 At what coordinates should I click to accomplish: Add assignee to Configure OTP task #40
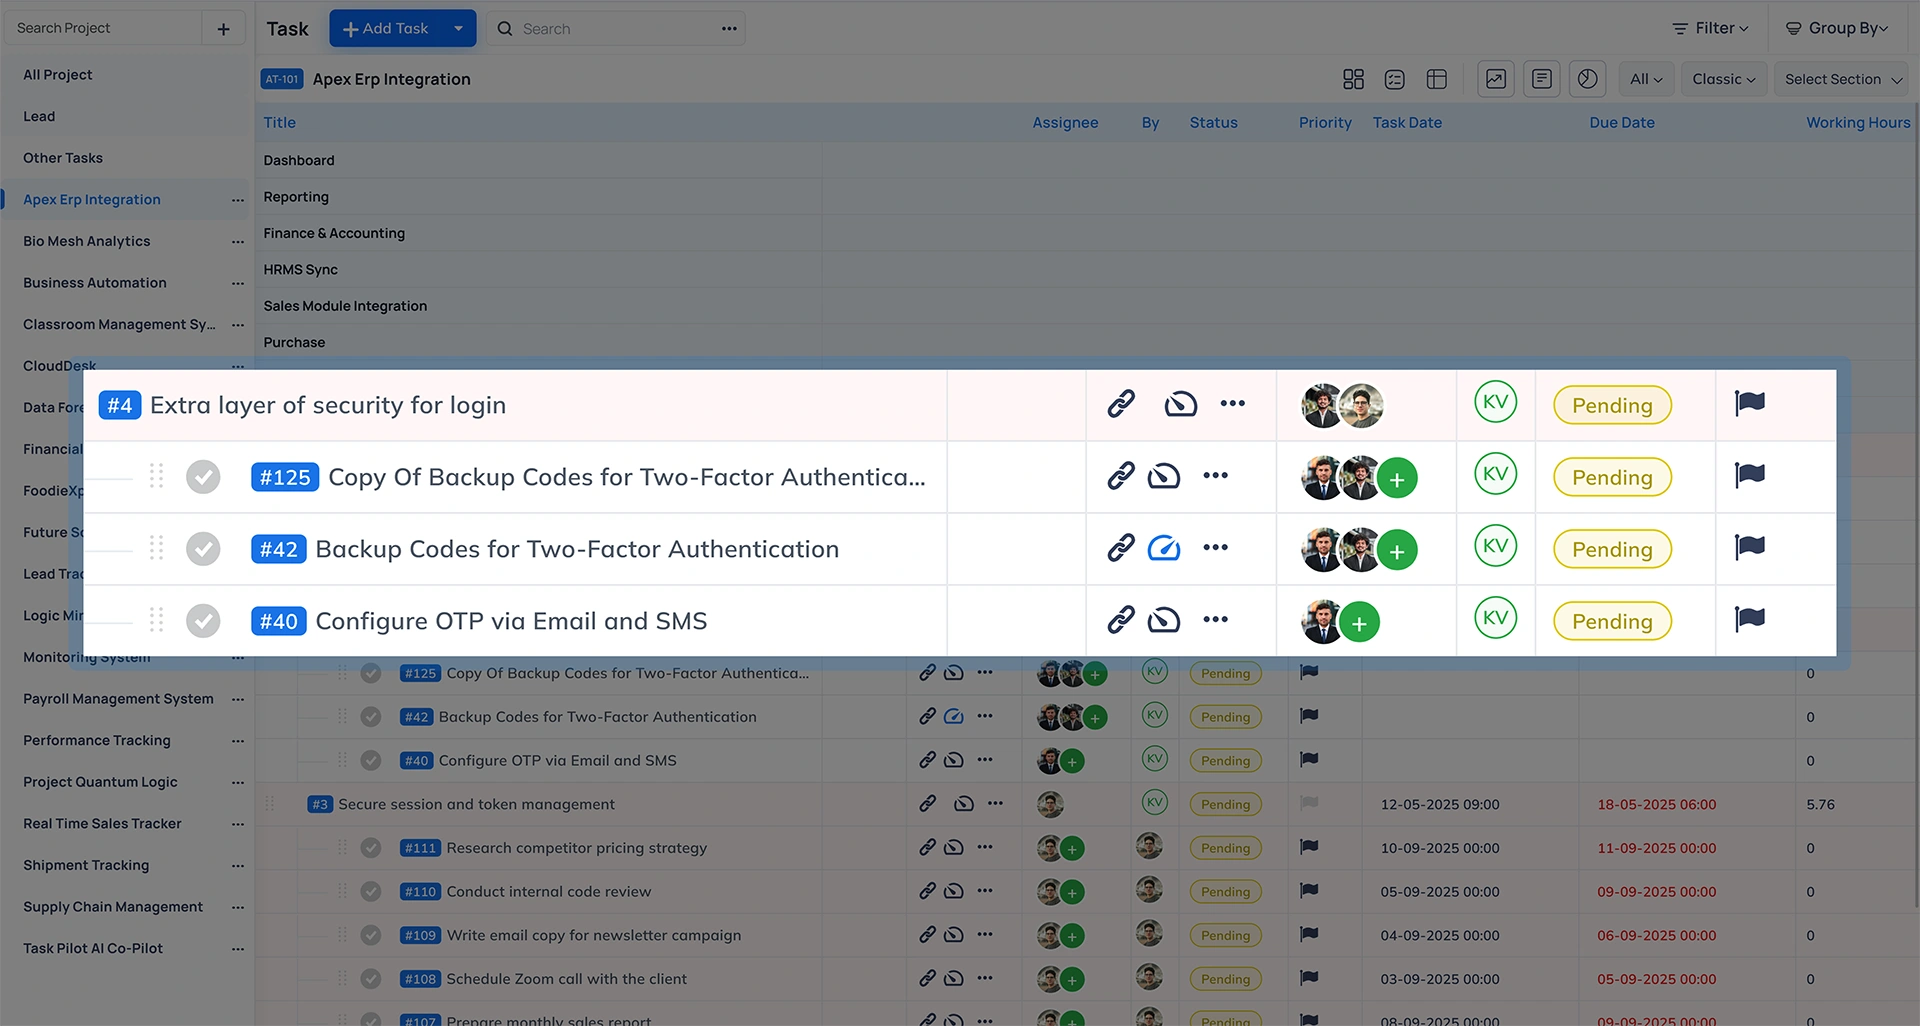tap(1359, 623)
